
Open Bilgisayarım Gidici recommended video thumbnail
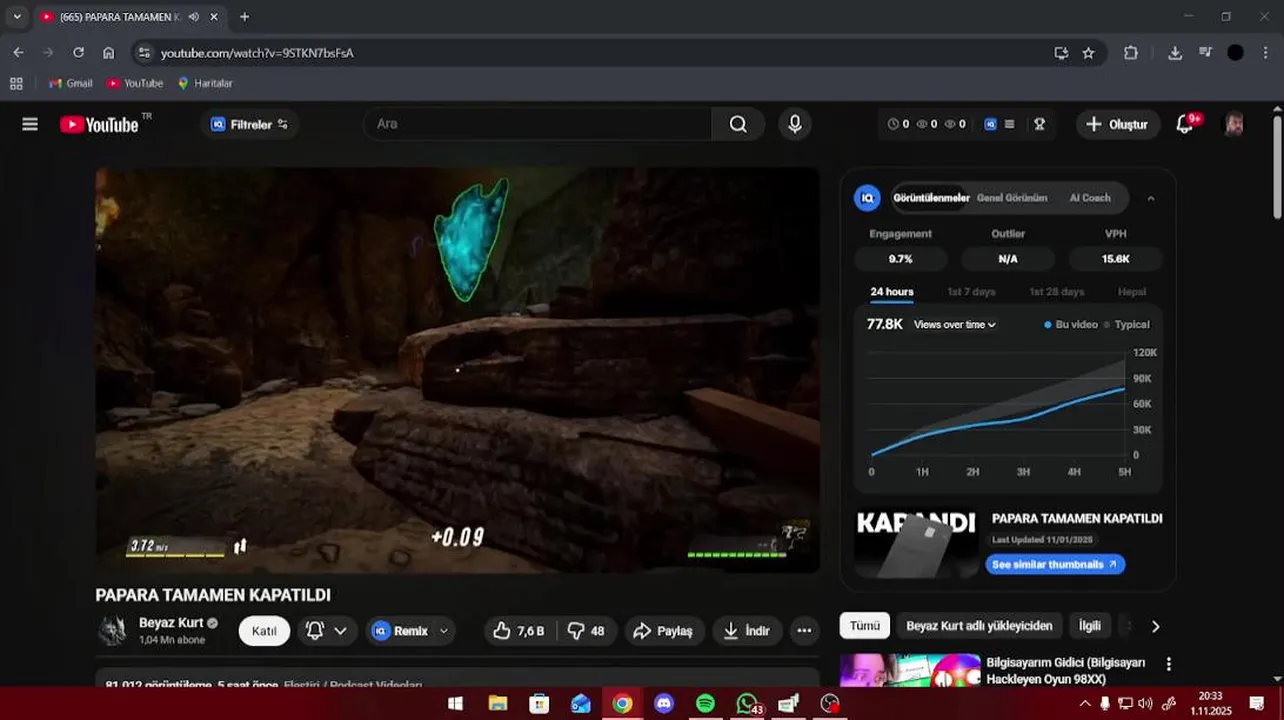tap(910, 670)
